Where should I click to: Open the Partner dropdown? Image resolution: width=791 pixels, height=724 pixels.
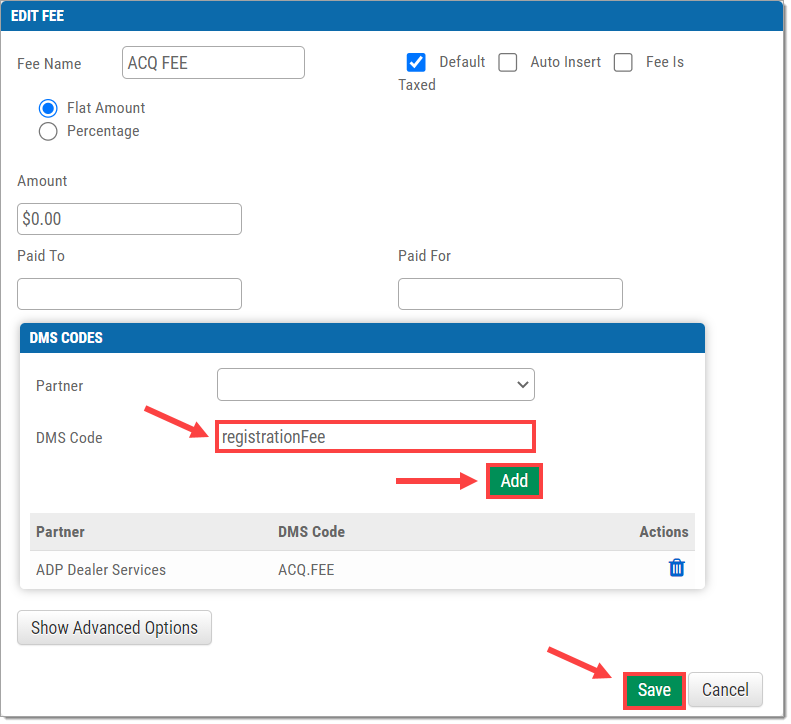[x=376, y=384]
